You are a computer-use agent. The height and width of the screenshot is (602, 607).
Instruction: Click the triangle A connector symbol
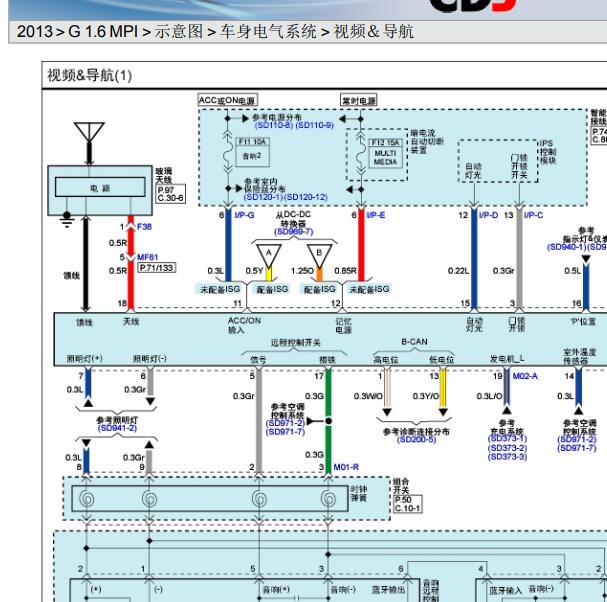(x=269, y=256)
